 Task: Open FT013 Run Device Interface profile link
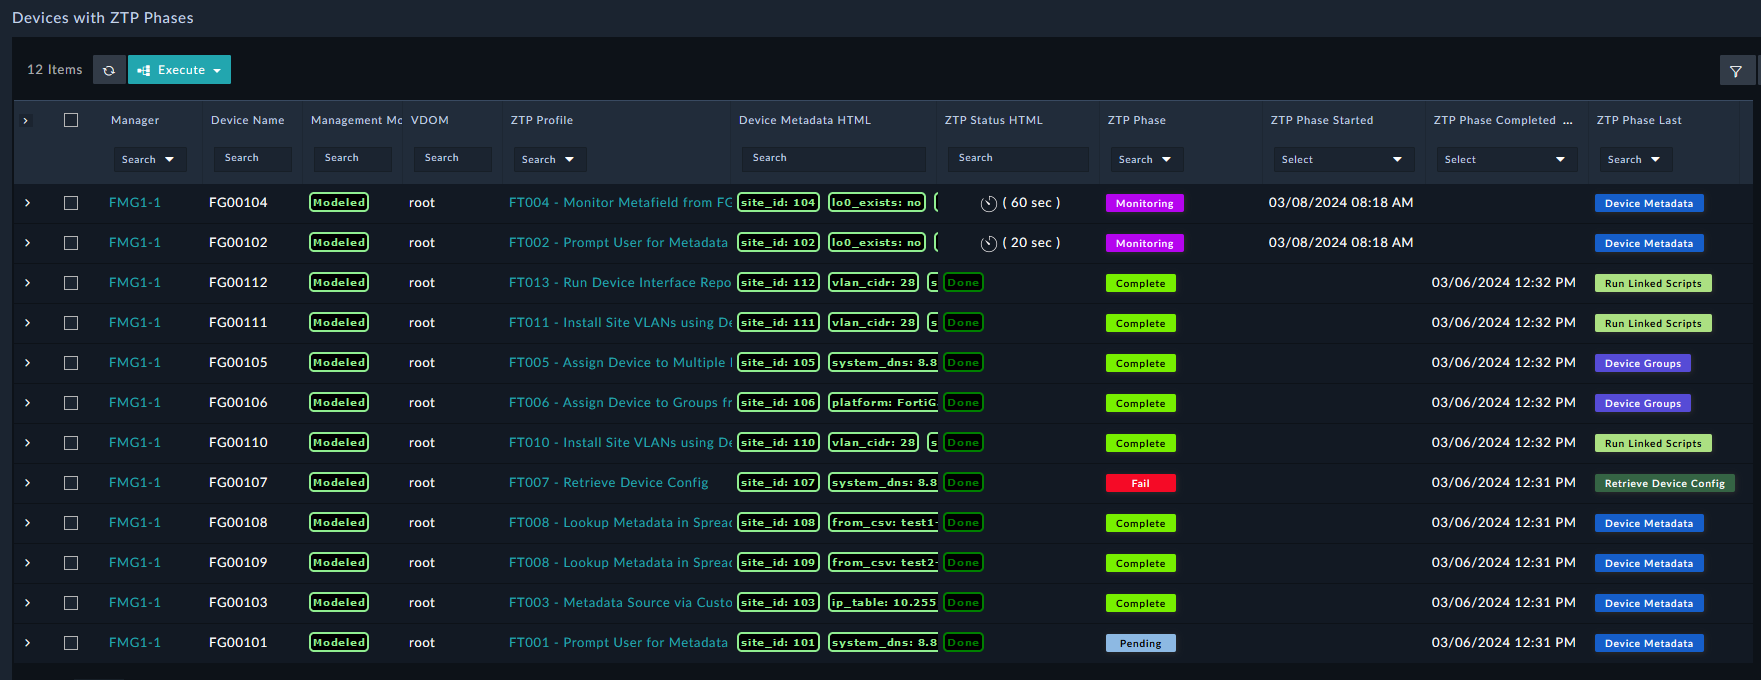pos(620,283)
